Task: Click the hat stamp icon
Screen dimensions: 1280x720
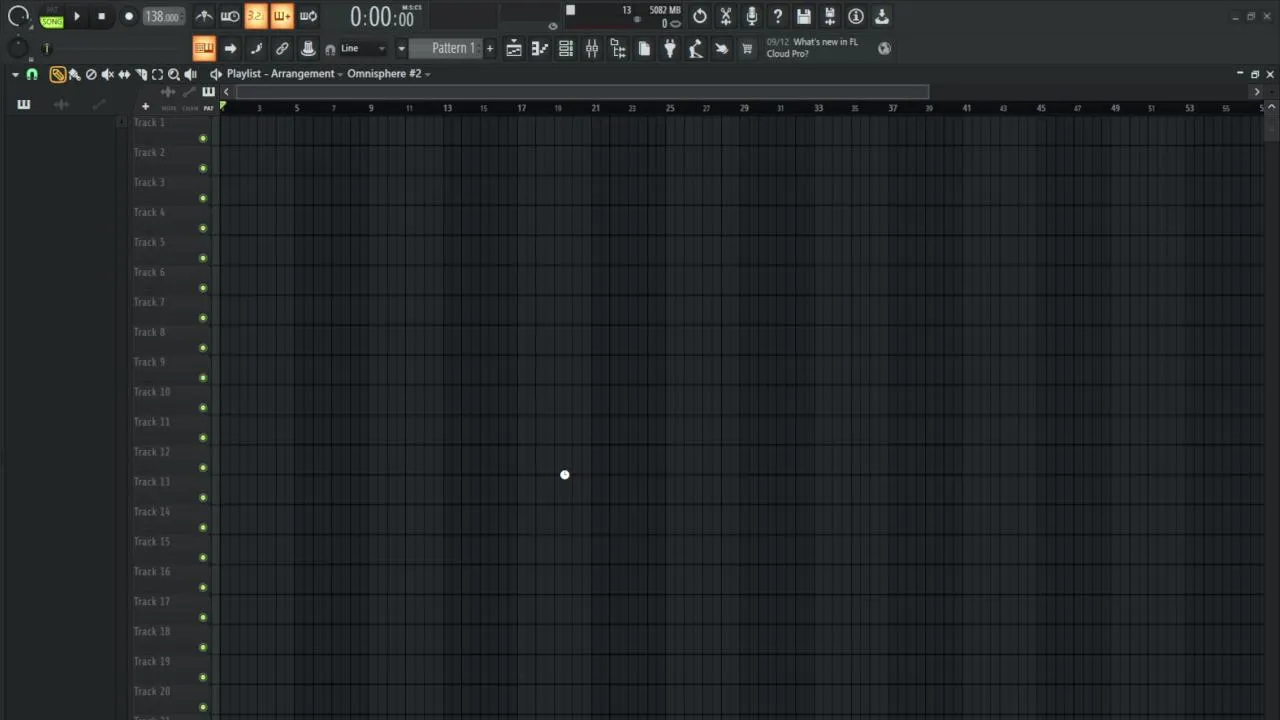Action: click(308, 48)
